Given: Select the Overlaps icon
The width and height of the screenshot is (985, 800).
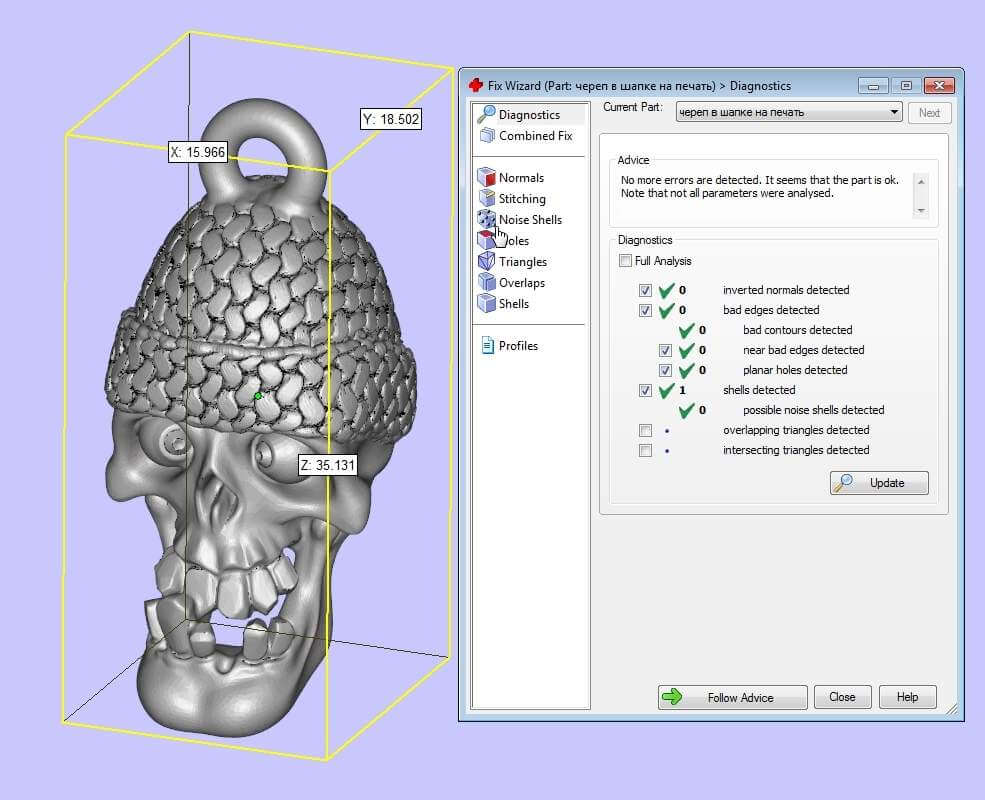Looking at the screenshot, I should (x=487, y=282).
